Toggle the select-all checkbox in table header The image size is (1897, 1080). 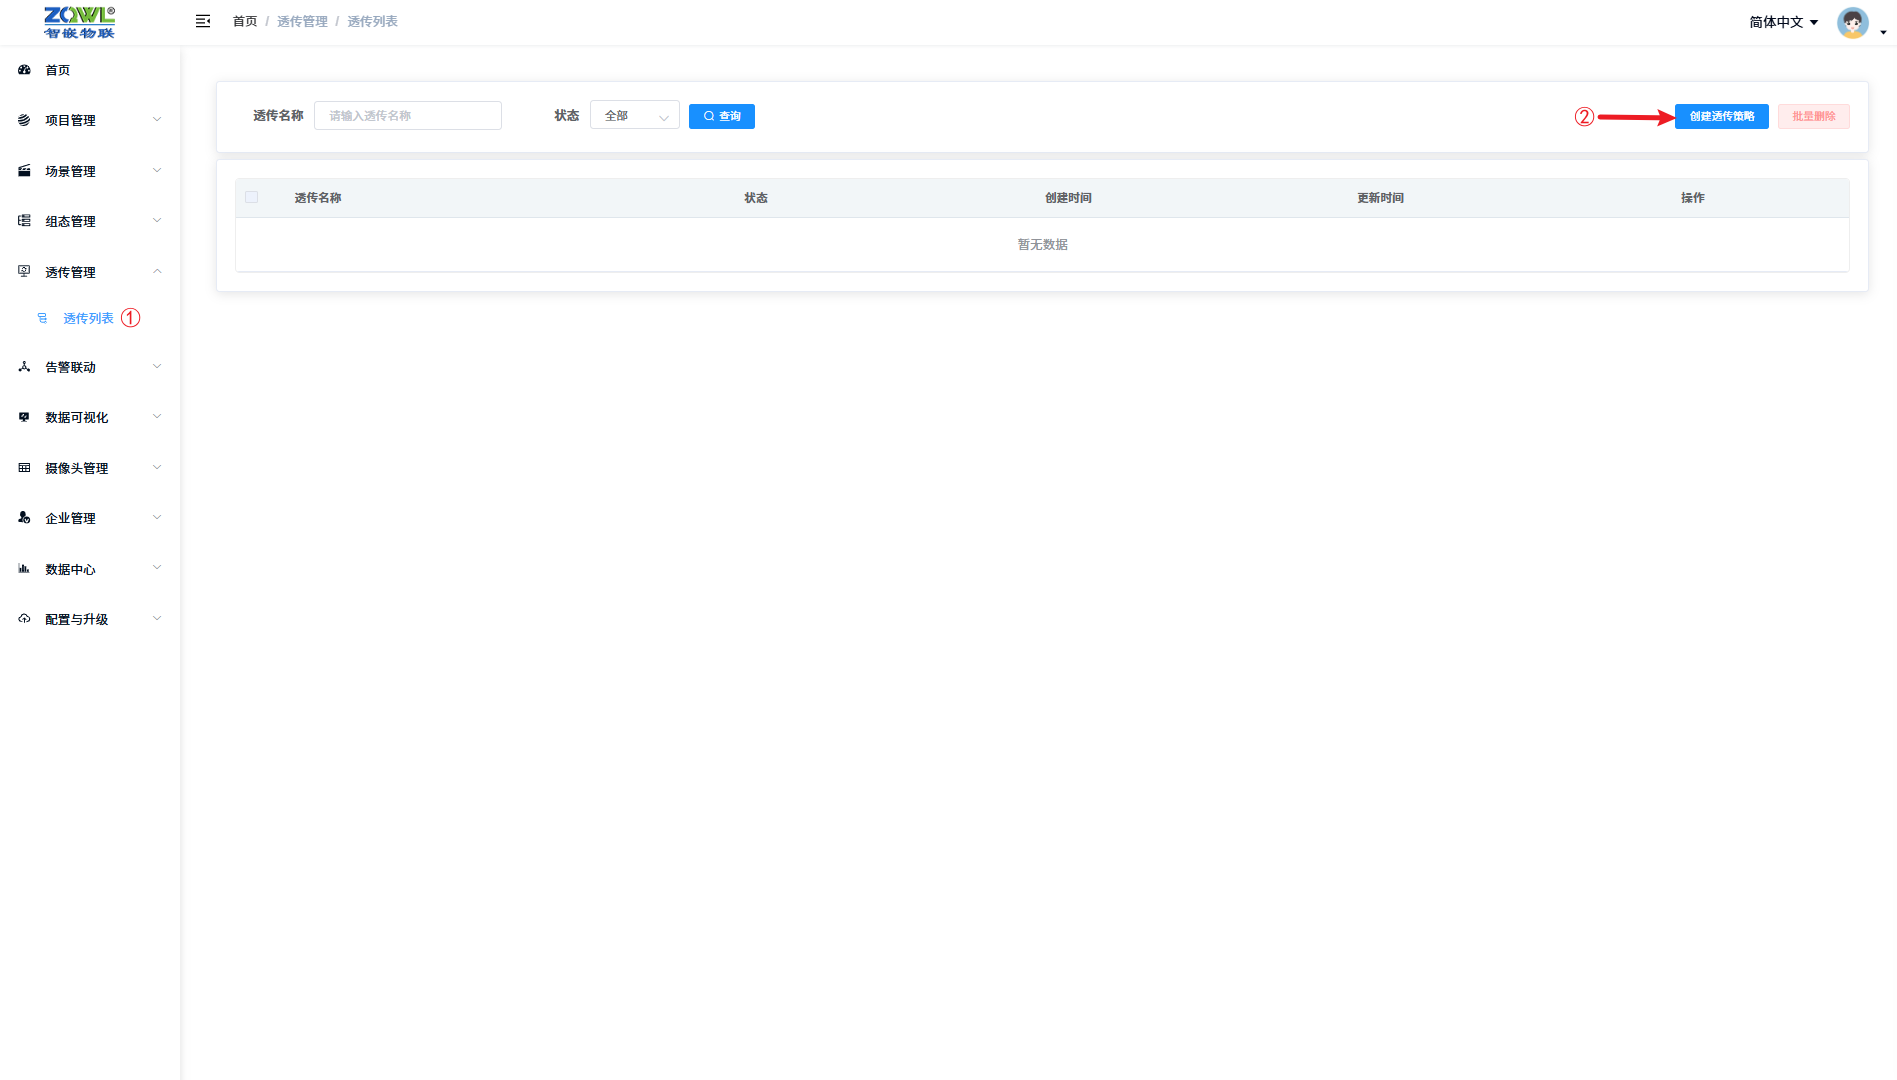(x=252, y=198)
